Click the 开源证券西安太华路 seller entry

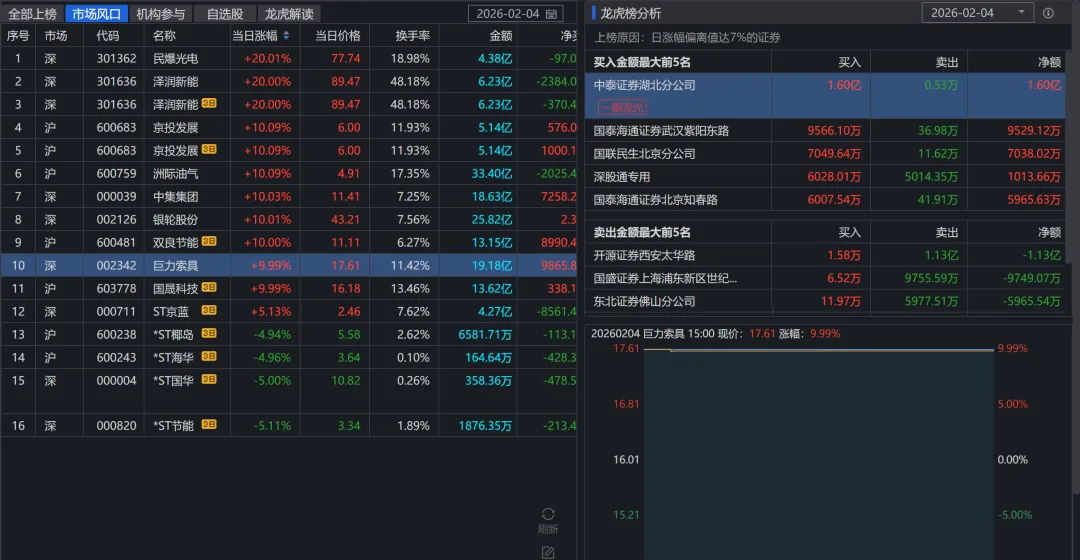[644, 255]
